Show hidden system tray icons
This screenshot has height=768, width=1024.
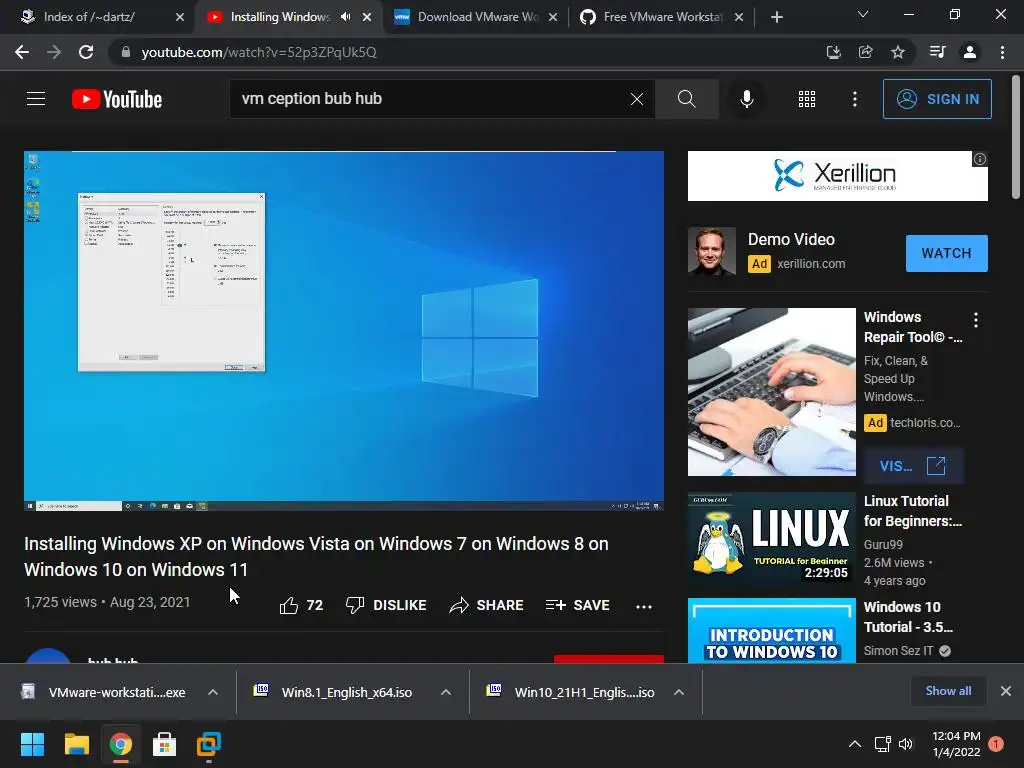pos(854,744)
